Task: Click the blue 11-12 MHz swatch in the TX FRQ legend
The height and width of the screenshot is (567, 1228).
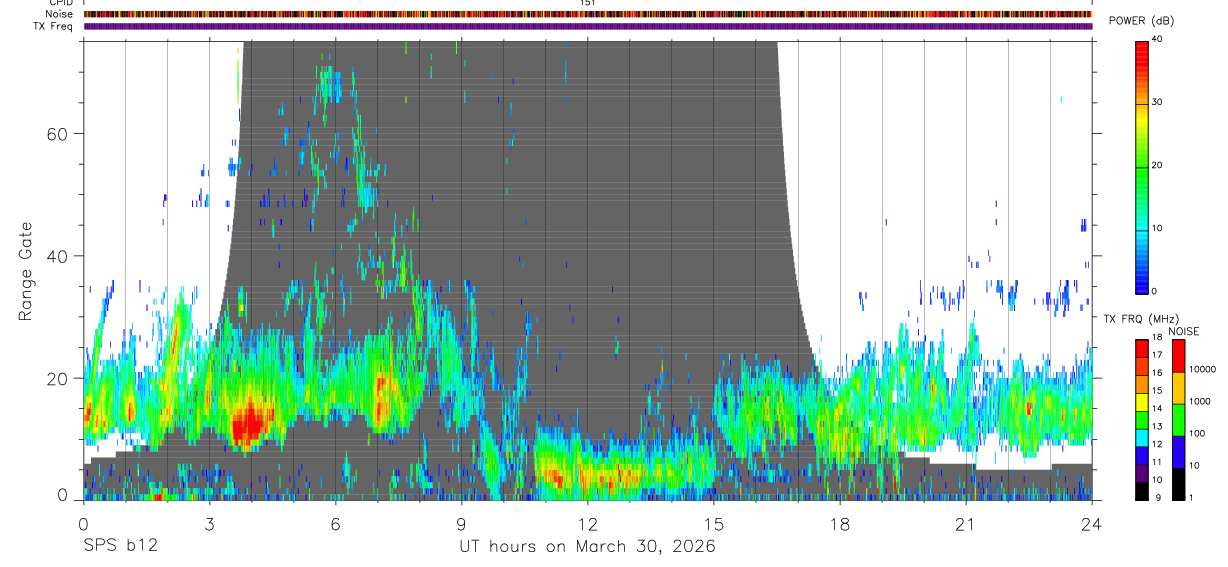Action: tap(1141, 456)
